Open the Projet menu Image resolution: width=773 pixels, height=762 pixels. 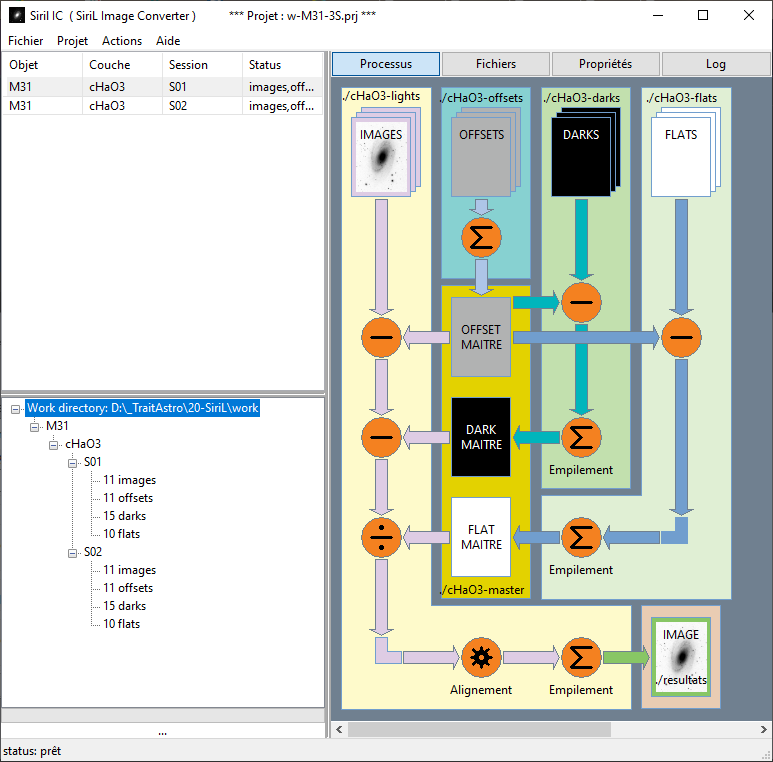click(72, 41)
